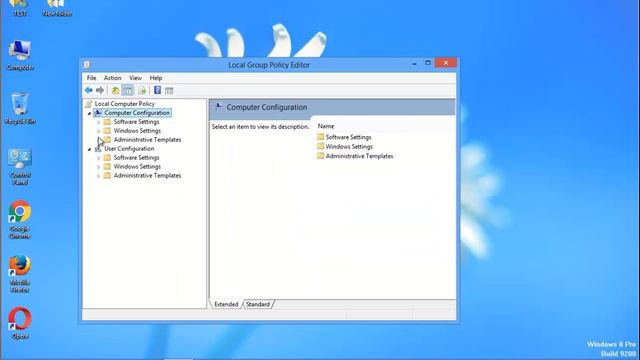Open the View menu

136,78
